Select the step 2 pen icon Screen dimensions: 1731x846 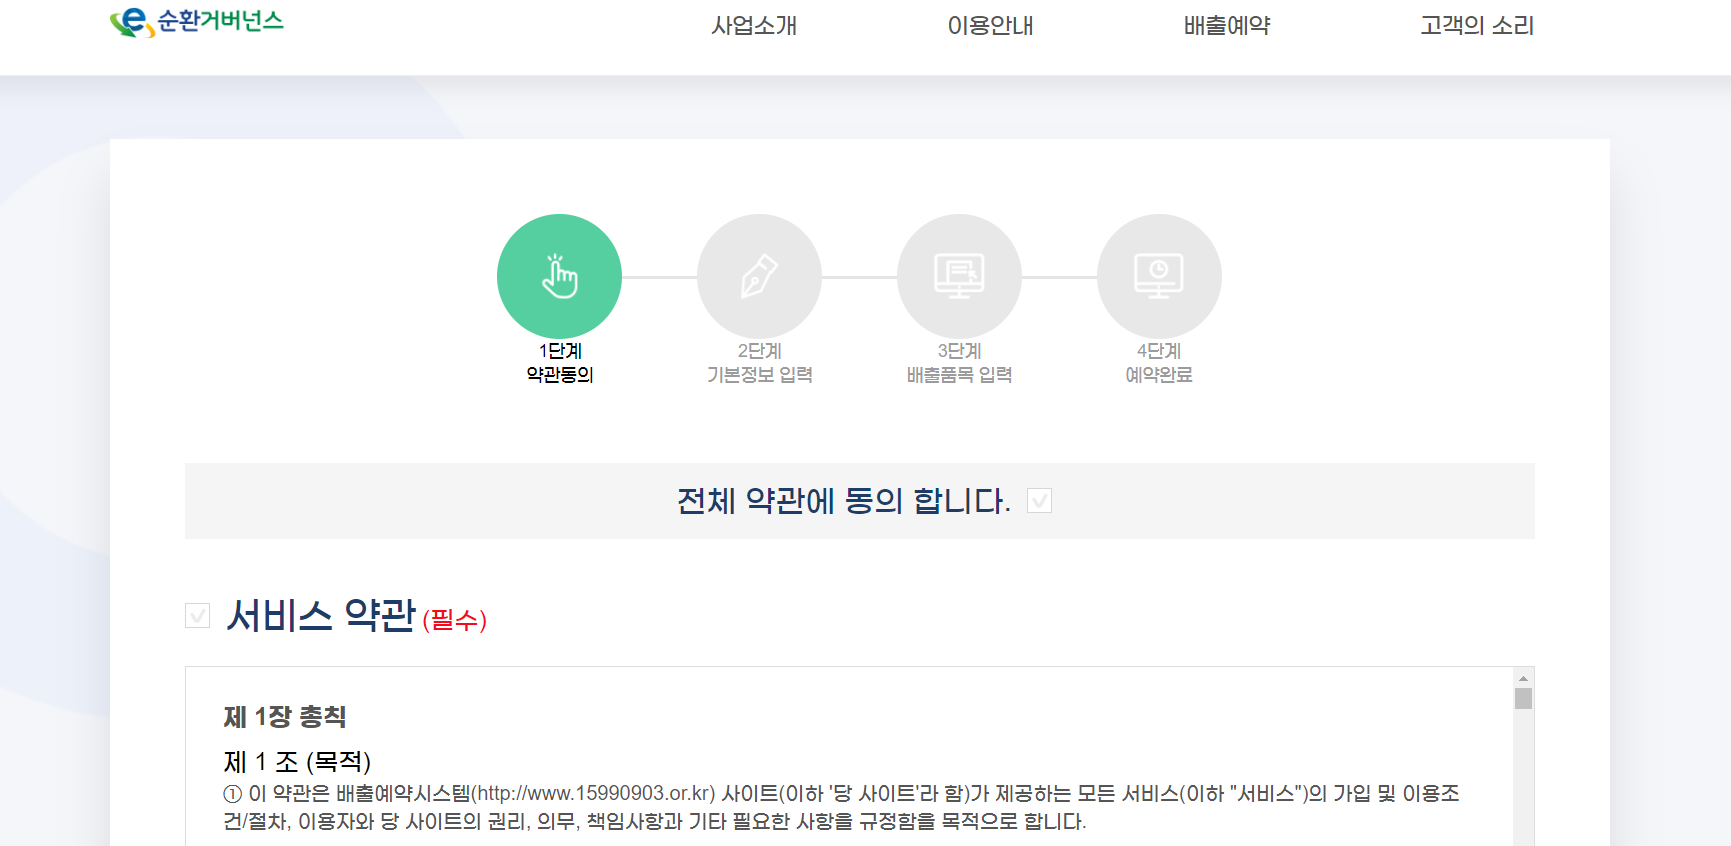point(759,276)
